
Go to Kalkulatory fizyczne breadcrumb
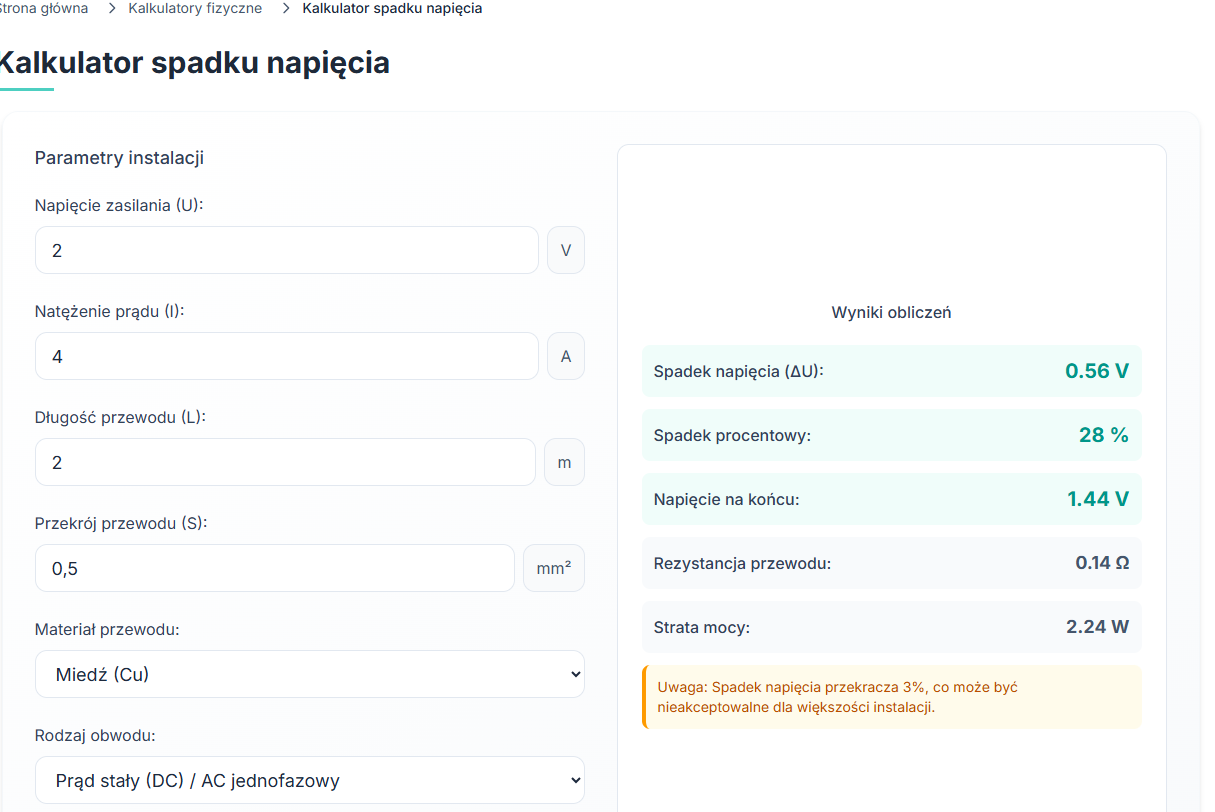pyautogui.click(x=195, y=9)
